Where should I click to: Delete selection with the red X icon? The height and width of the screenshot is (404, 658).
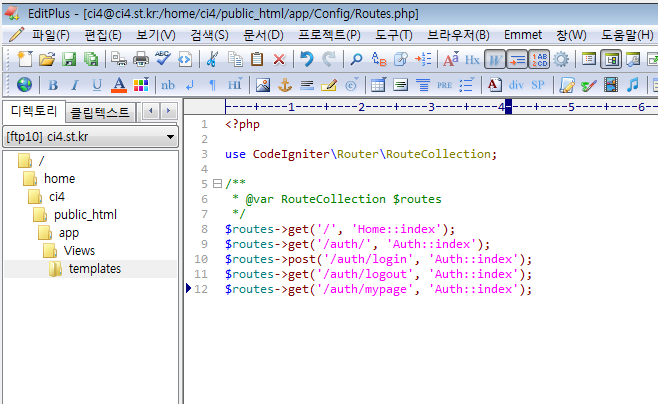(x=279, y=59)
